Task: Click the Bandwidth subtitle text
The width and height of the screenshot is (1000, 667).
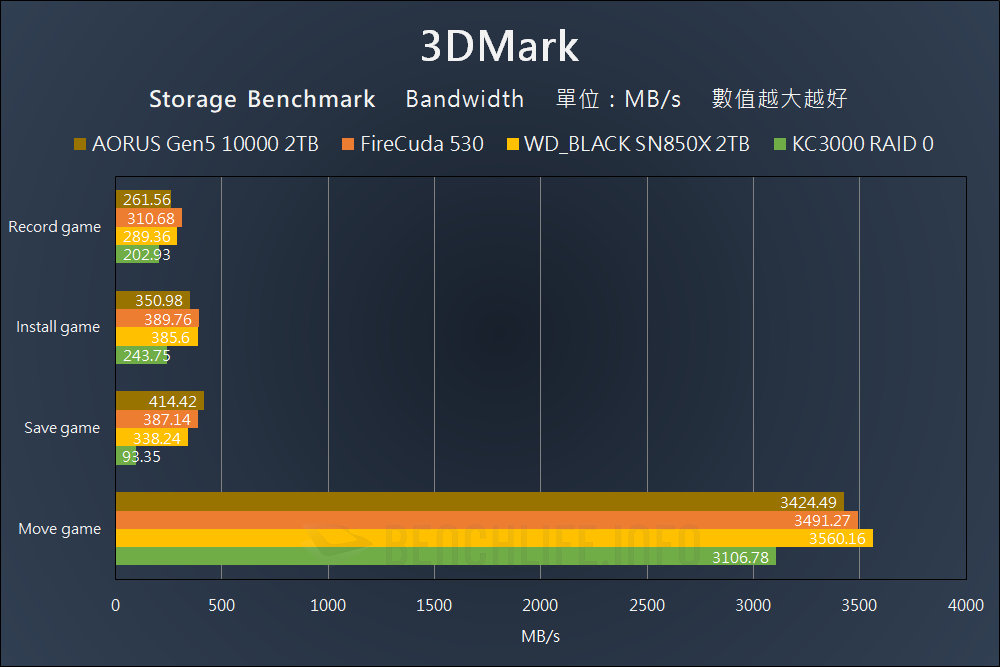Action: tap(464, 99)
